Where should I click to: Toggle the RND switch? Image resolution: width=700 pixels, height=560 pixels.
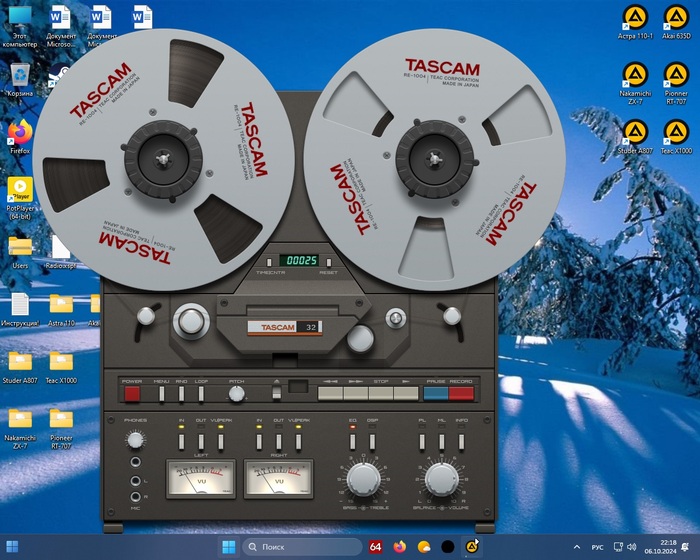click(181, 393)
